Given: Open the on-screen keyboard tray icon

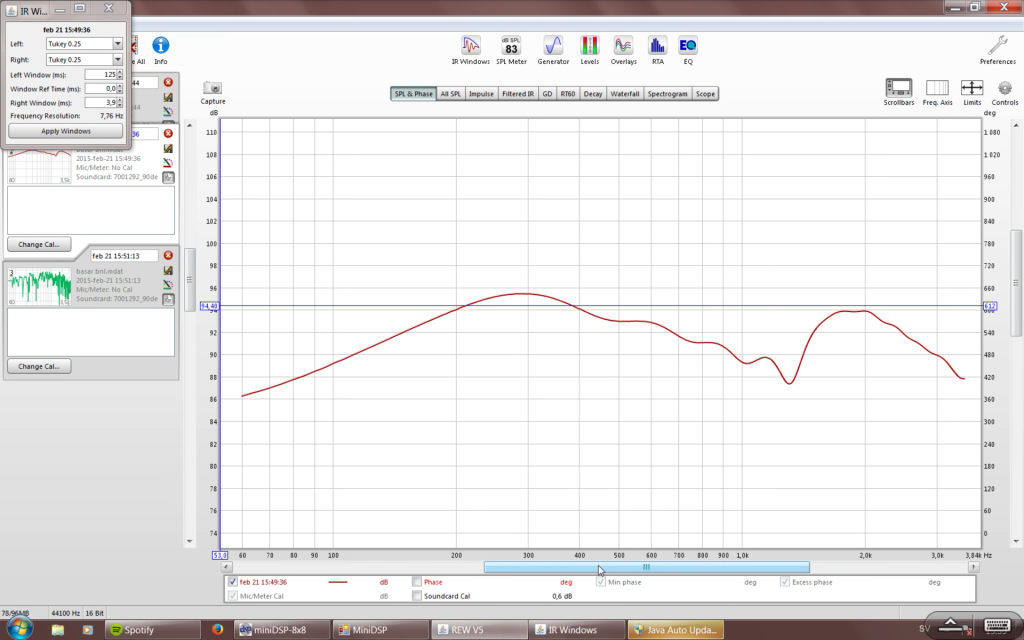Looking at the screenshot, I should 996,627.
